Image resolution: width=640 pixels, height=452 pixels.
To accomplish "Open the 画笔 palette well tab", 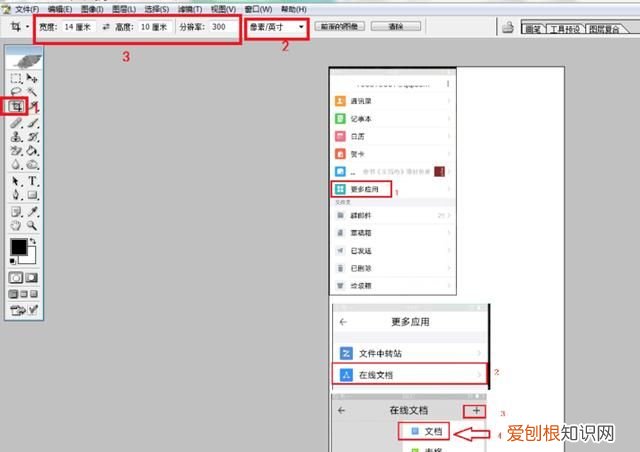I will click(533, 29).
